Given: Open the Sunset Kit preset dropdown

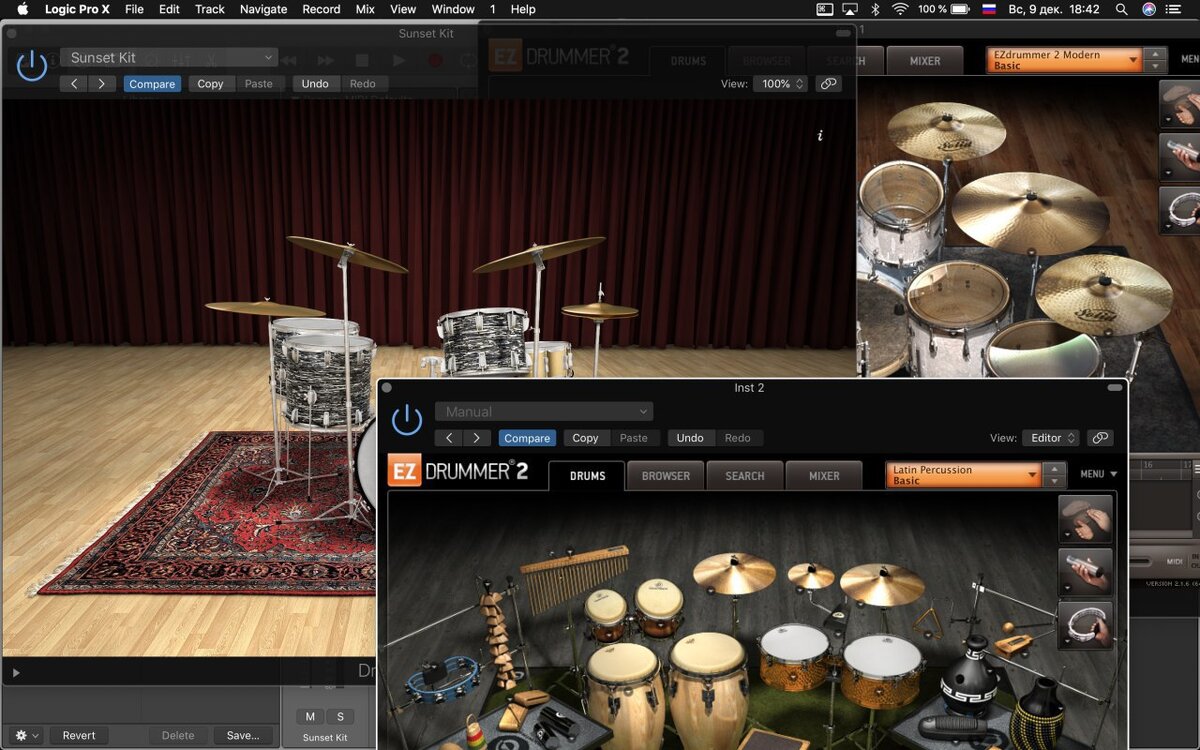Looking at the screenshot, I should click(169, 58).
